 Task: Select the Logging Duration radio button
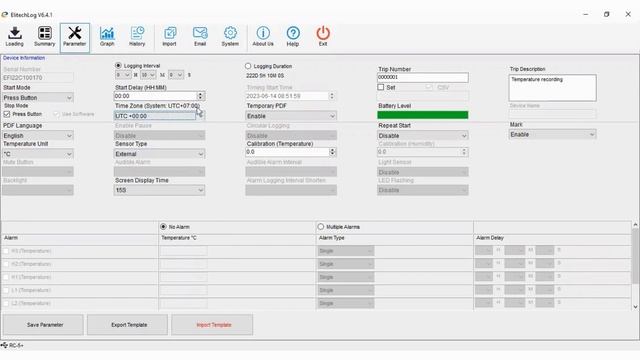[248, 66]
